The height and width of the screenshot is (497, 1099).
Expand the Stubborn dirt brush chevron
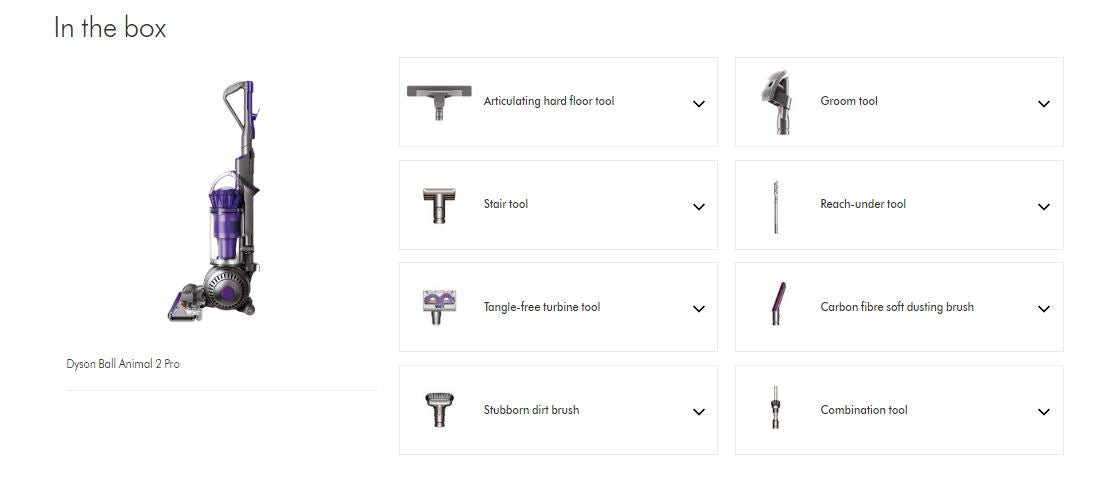point(699,412)
